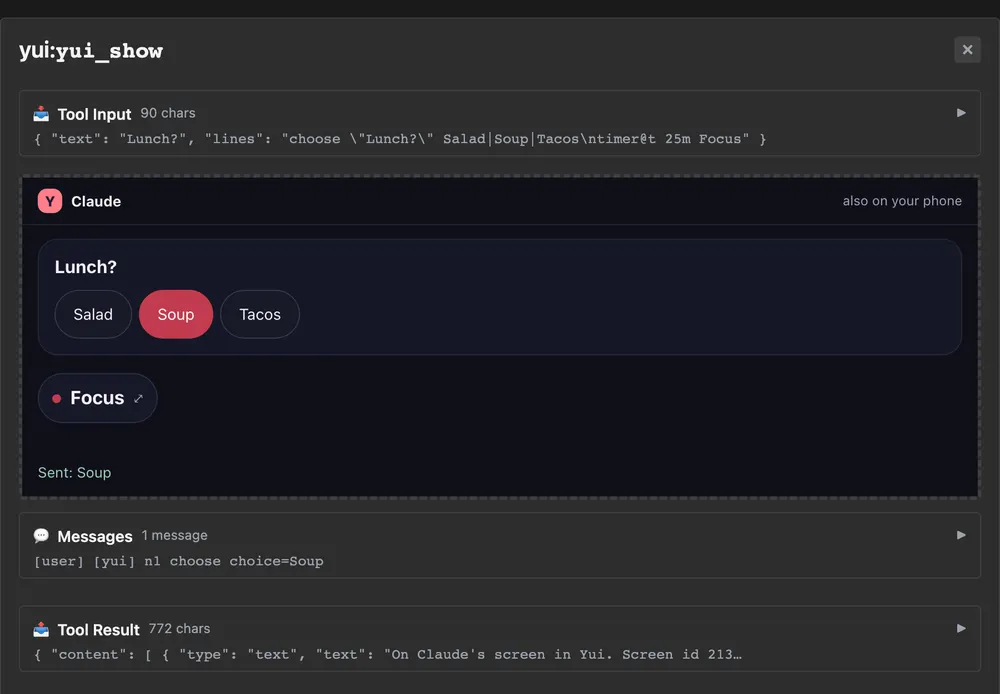
Task: Click the Tool Result content preview text
Action: (388, 654)
